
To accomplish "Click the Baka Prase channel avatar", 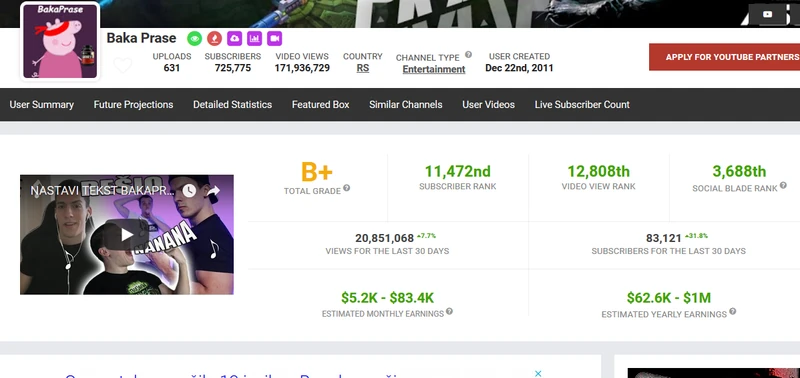I will click(60, 42).
